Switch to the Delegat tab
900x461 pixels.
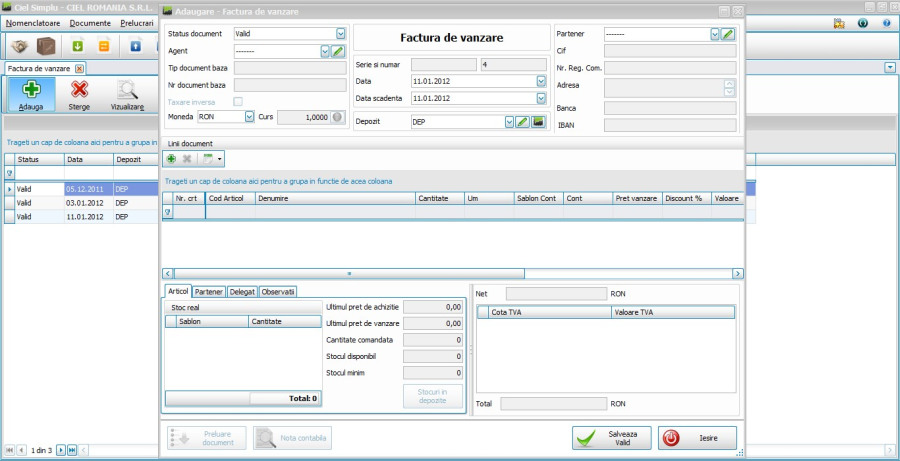tap(242, 292)
